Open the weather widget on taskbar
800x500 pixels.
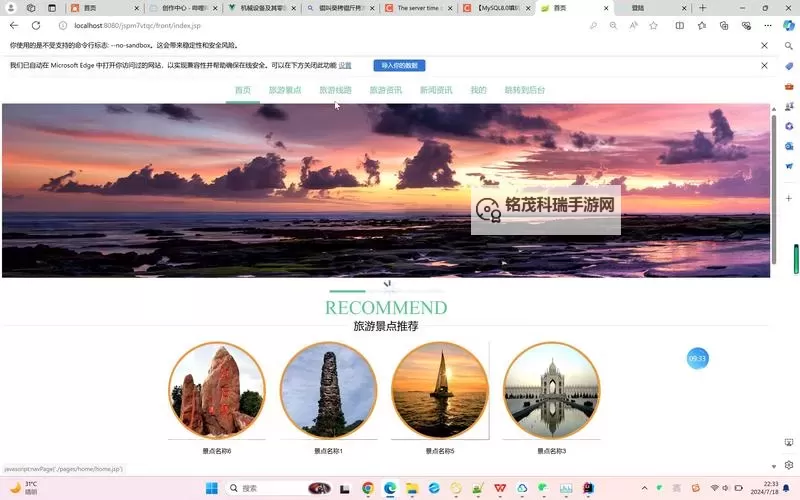(x=23, y=488)
